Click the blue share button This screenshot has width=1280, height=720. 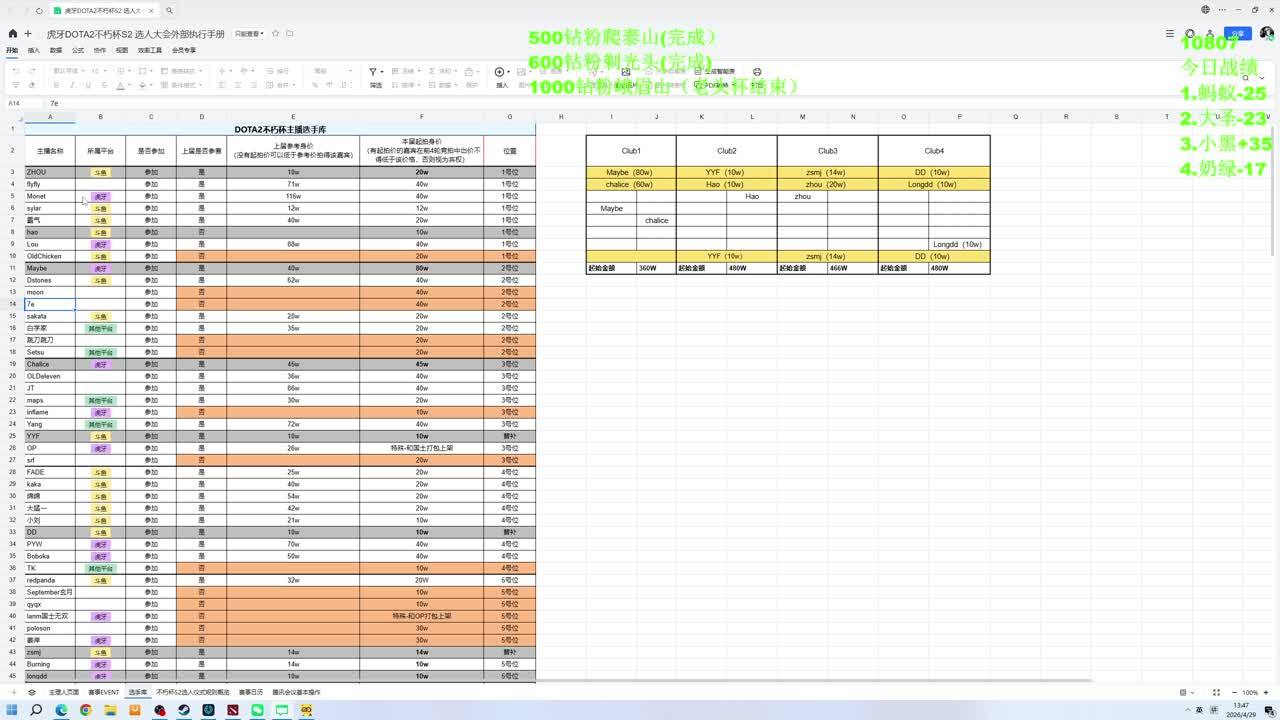[x=1238, y=34]
